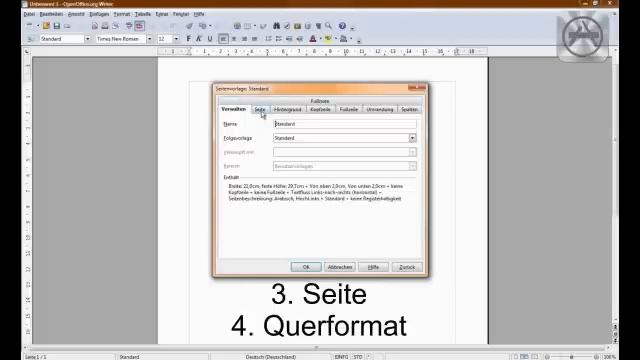Open the New document dropdown arrow
The image size is (640, 360).
pos(38,26)
